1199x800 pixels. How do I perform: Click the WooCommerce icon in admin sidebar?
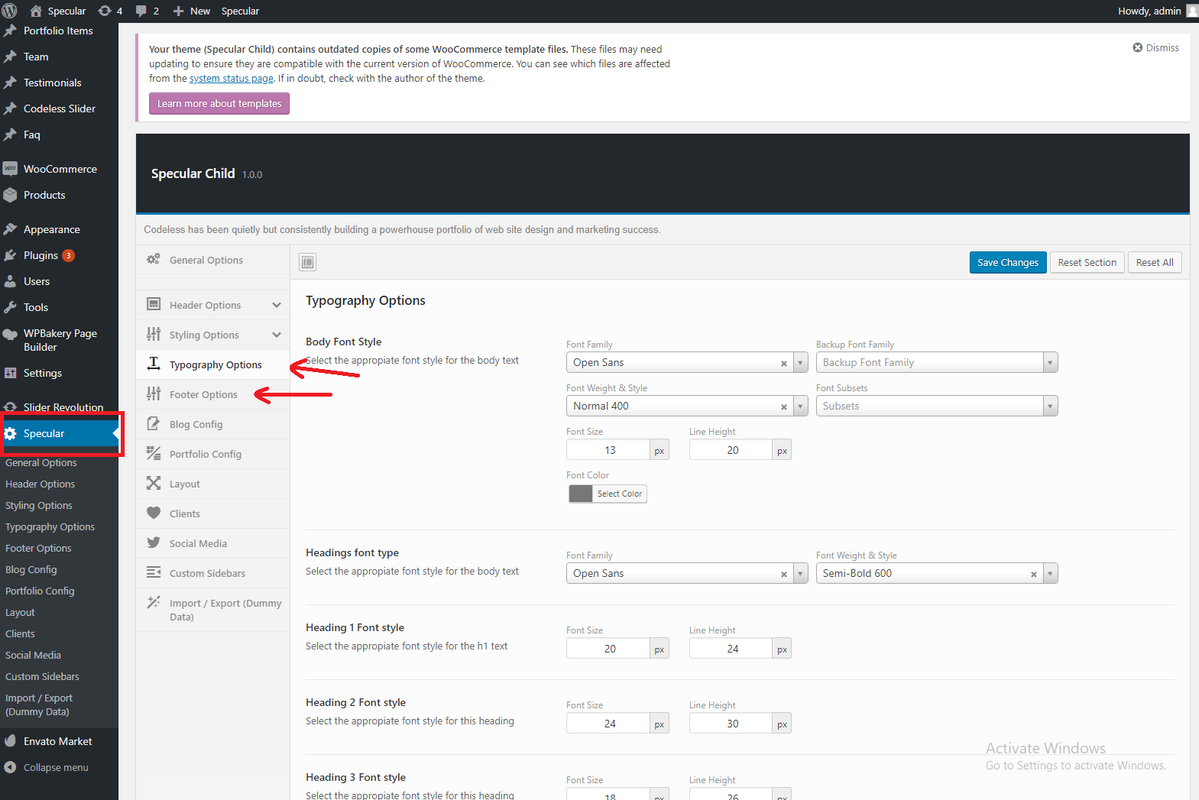click(x=10, y=169)
